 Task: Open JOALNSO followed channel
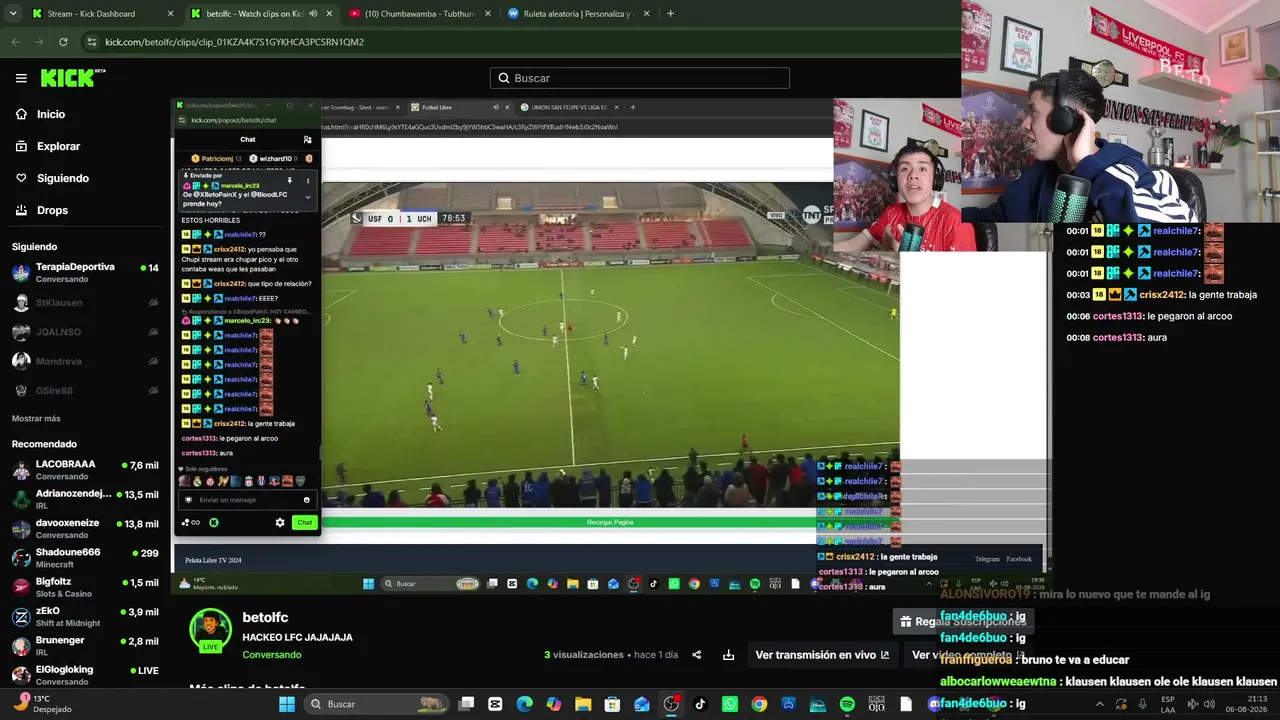point(85,331)
